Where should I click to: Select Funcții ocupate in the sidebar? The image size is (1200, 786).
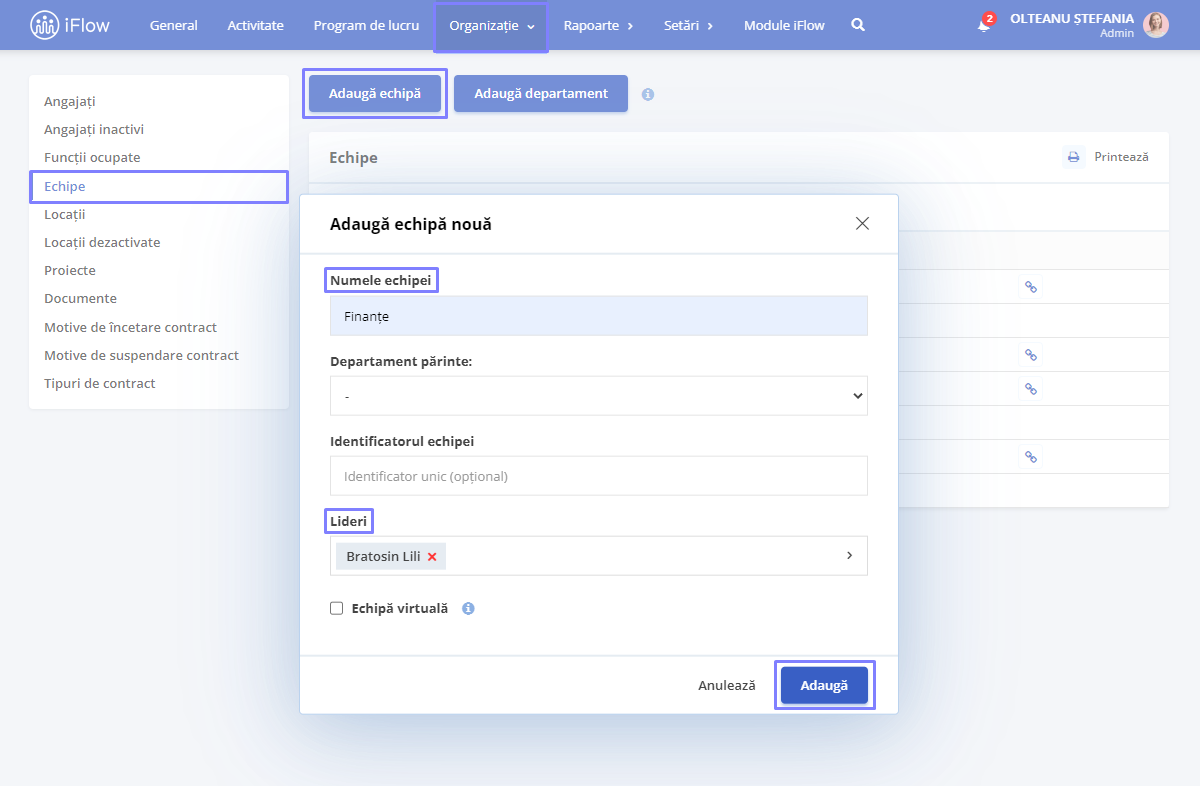[92, 158]
